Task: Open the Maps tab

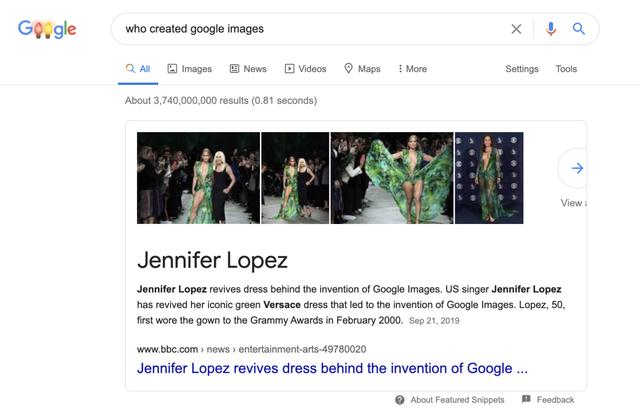Action: point(362,69)
